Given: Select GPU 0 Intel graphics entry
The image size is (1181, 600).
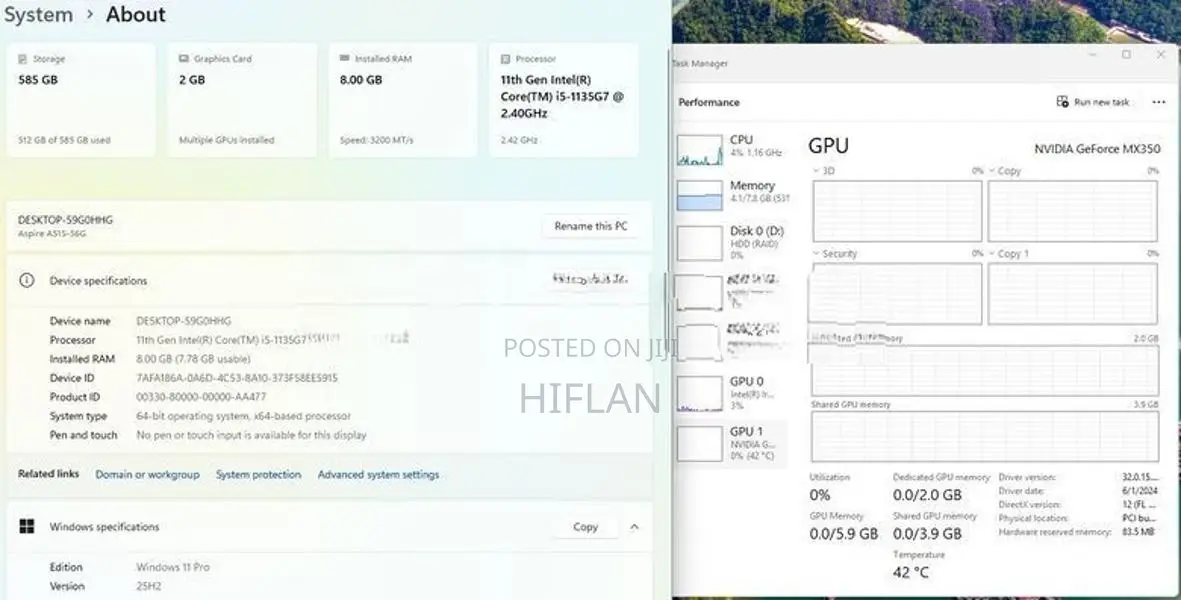Looking at the screenshot, I should click(731, 394).
